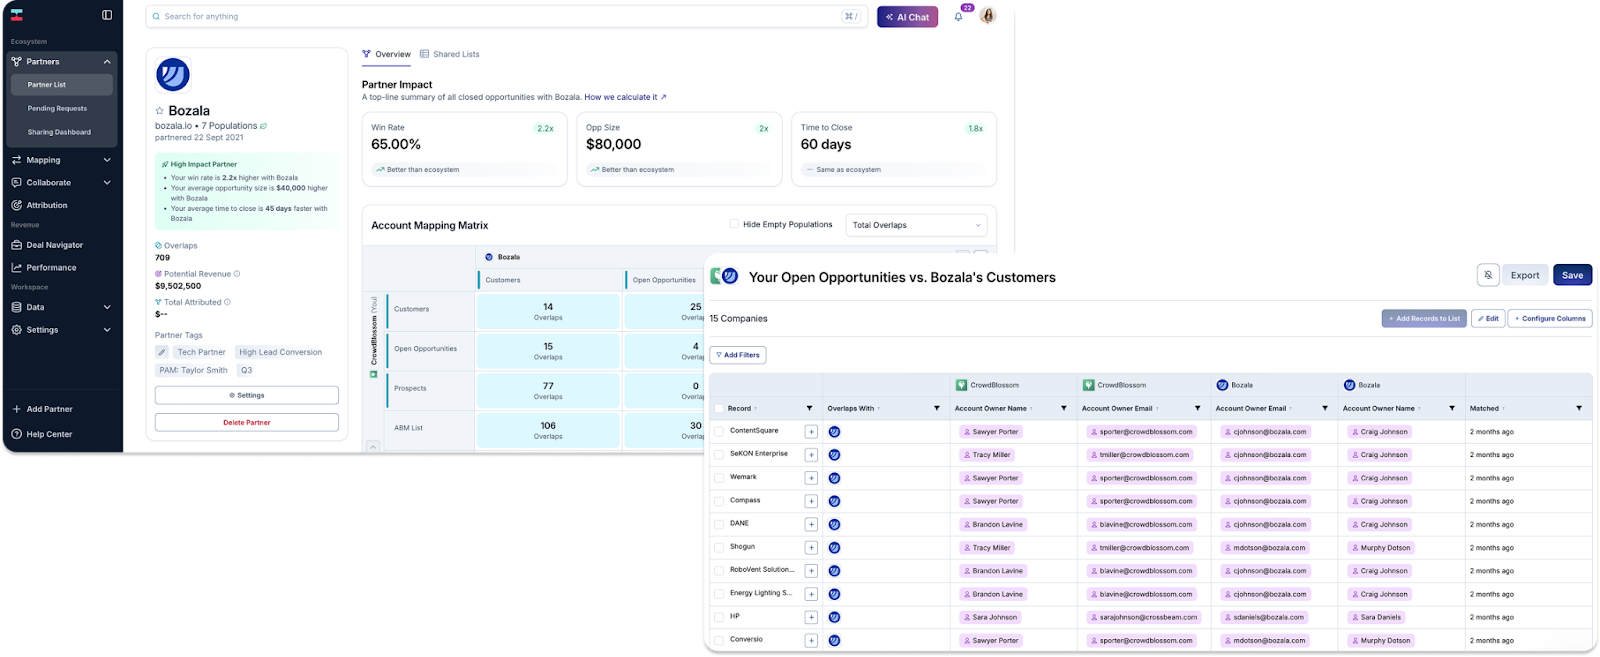
Task: Add the Conversio record with the plus icon
Action: [x=811, y=641]
